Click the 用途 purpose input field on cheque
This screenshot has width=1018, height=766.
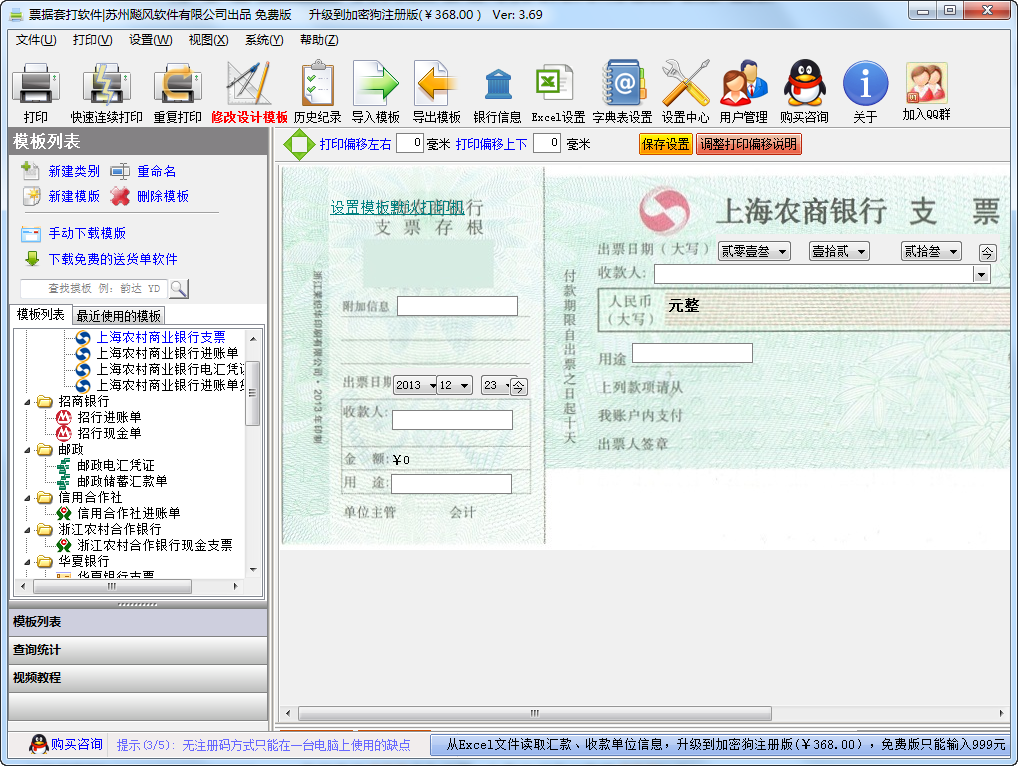point(692,353)
